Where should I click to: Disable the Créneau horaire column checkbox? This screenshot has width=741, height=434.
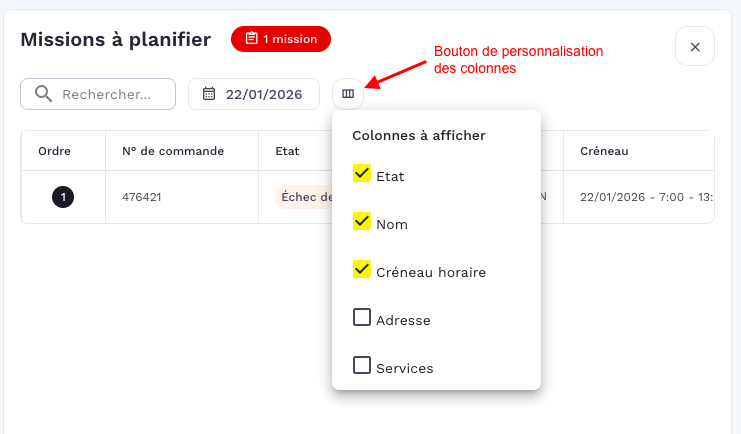pos(362,270)
